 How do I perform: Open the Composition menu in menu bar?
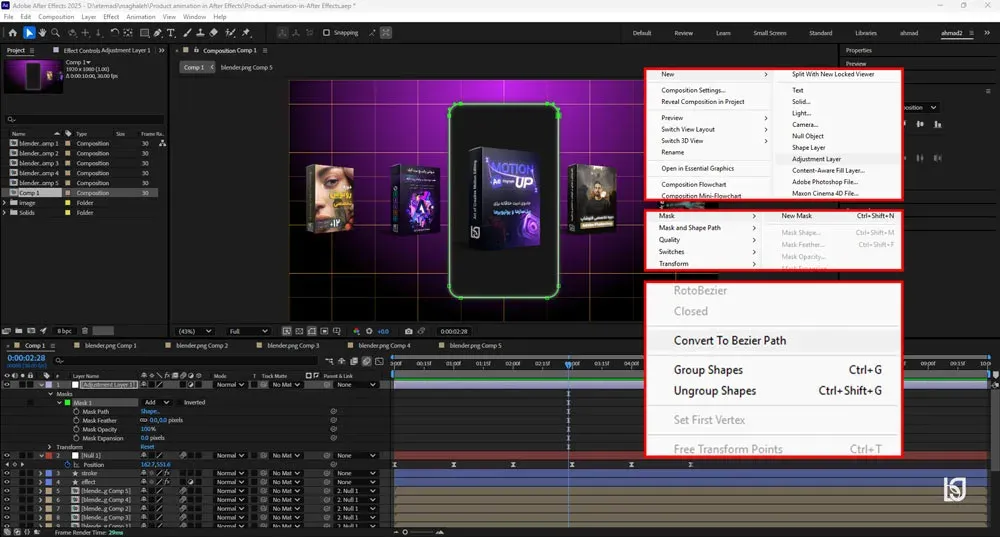[56, 17]
